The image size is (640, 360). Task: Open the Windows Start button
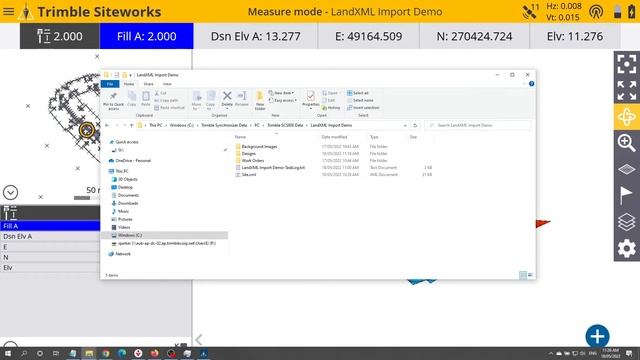[8, 353]
